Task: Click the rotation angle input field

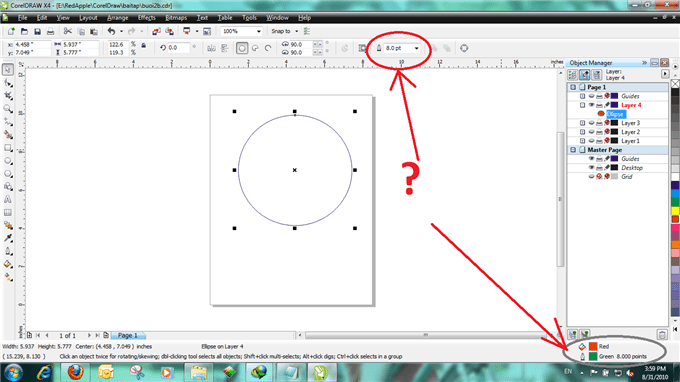Action: tap(179, 48)
